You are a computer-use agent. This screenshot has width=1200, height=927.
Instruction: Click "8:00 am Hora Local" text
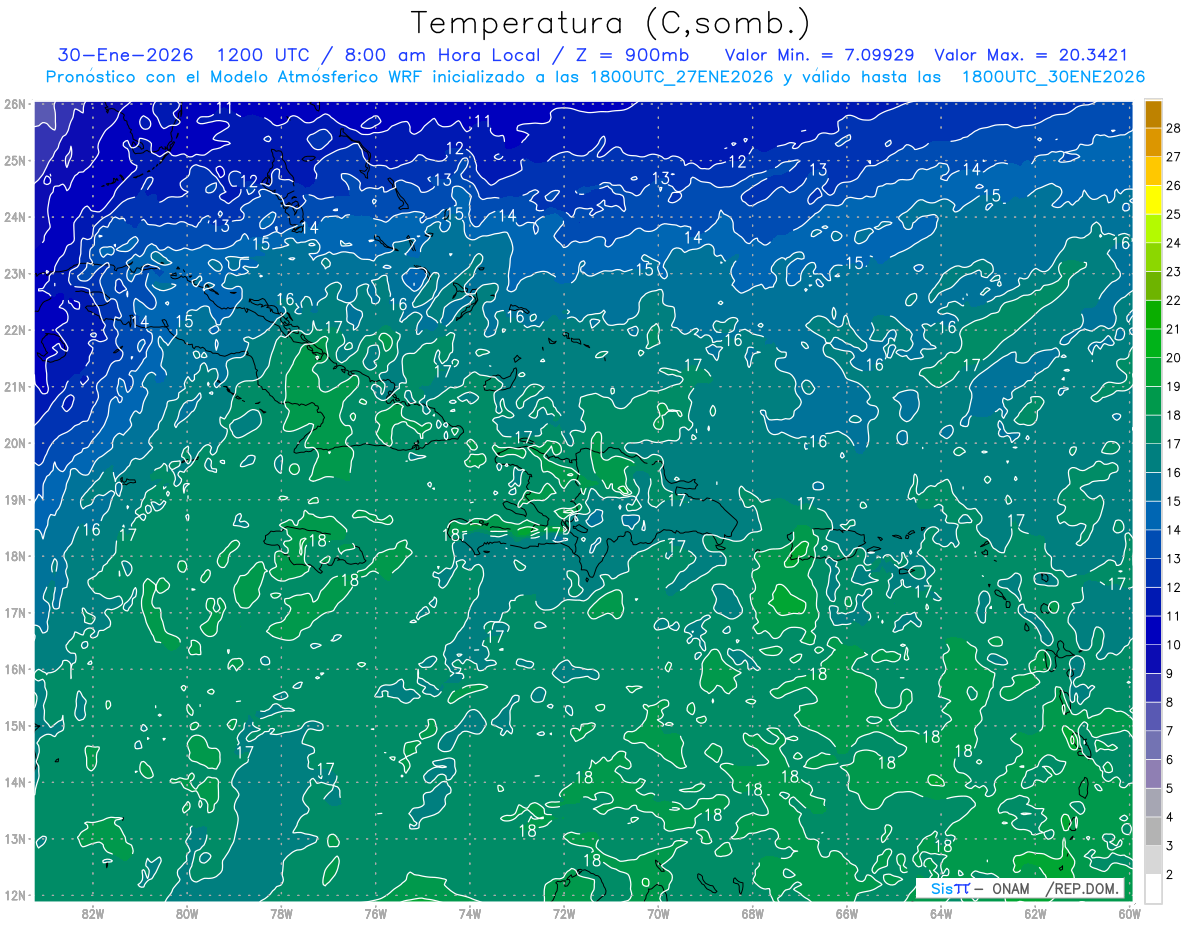coord(442,56)
